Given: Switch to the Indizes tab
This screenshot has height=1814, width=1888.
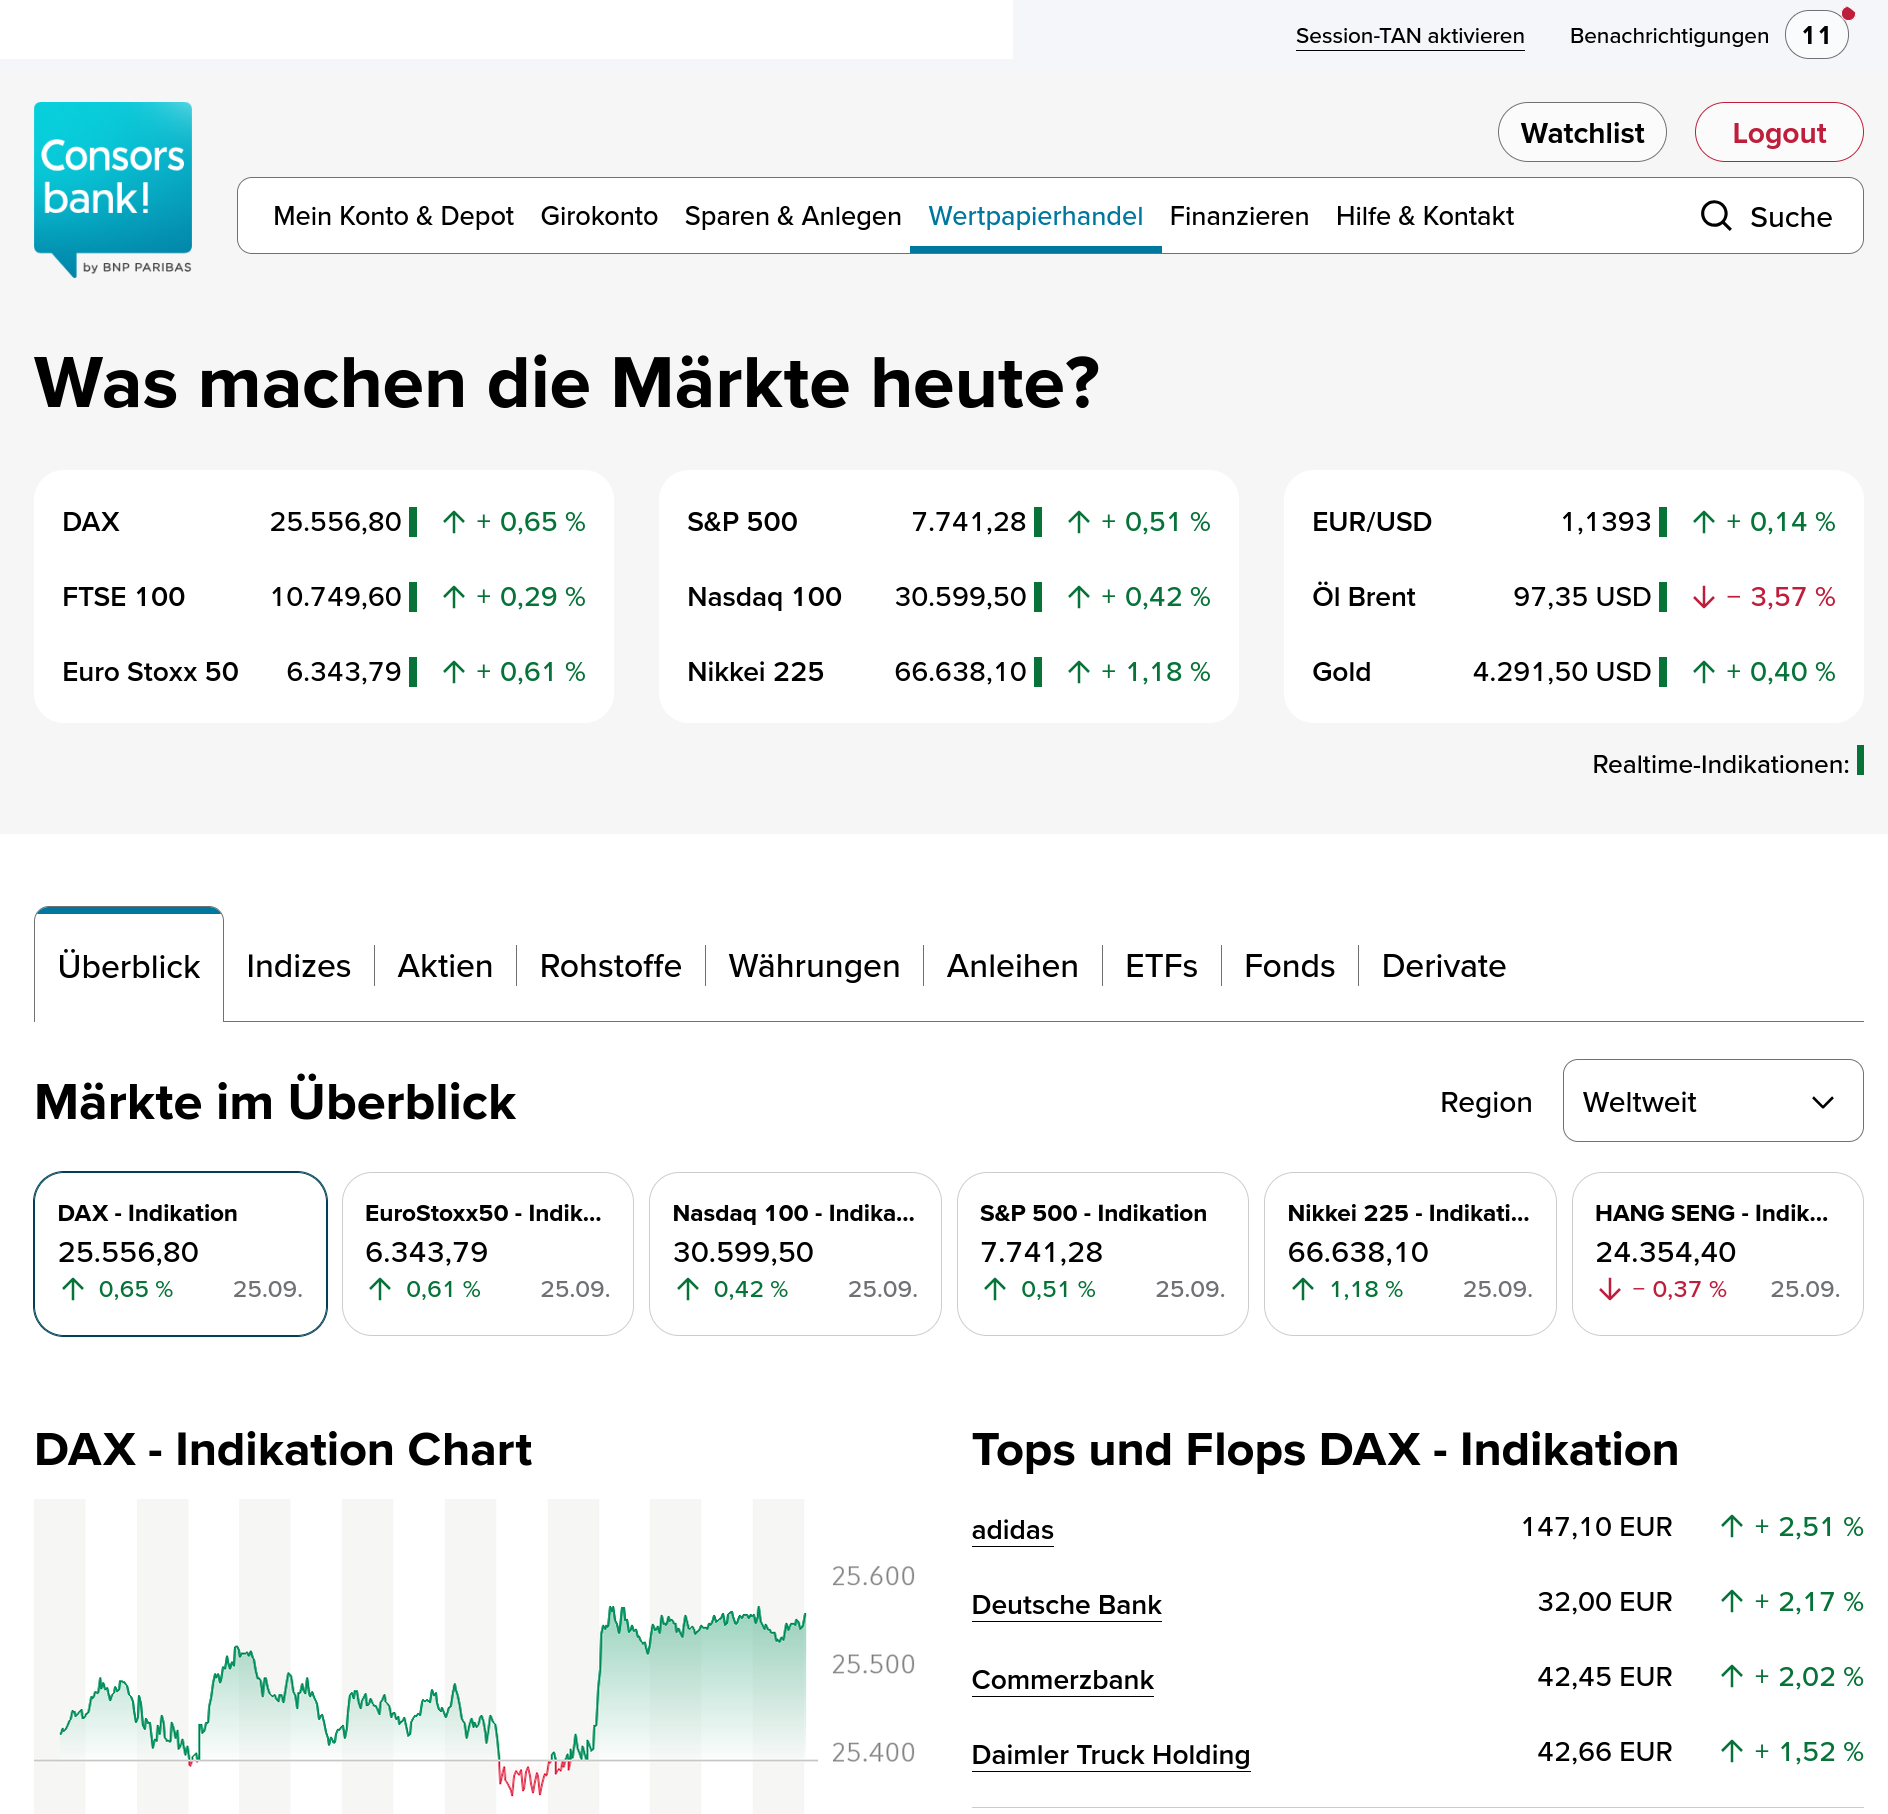Looking at the screenshot, I should [299, 966].
